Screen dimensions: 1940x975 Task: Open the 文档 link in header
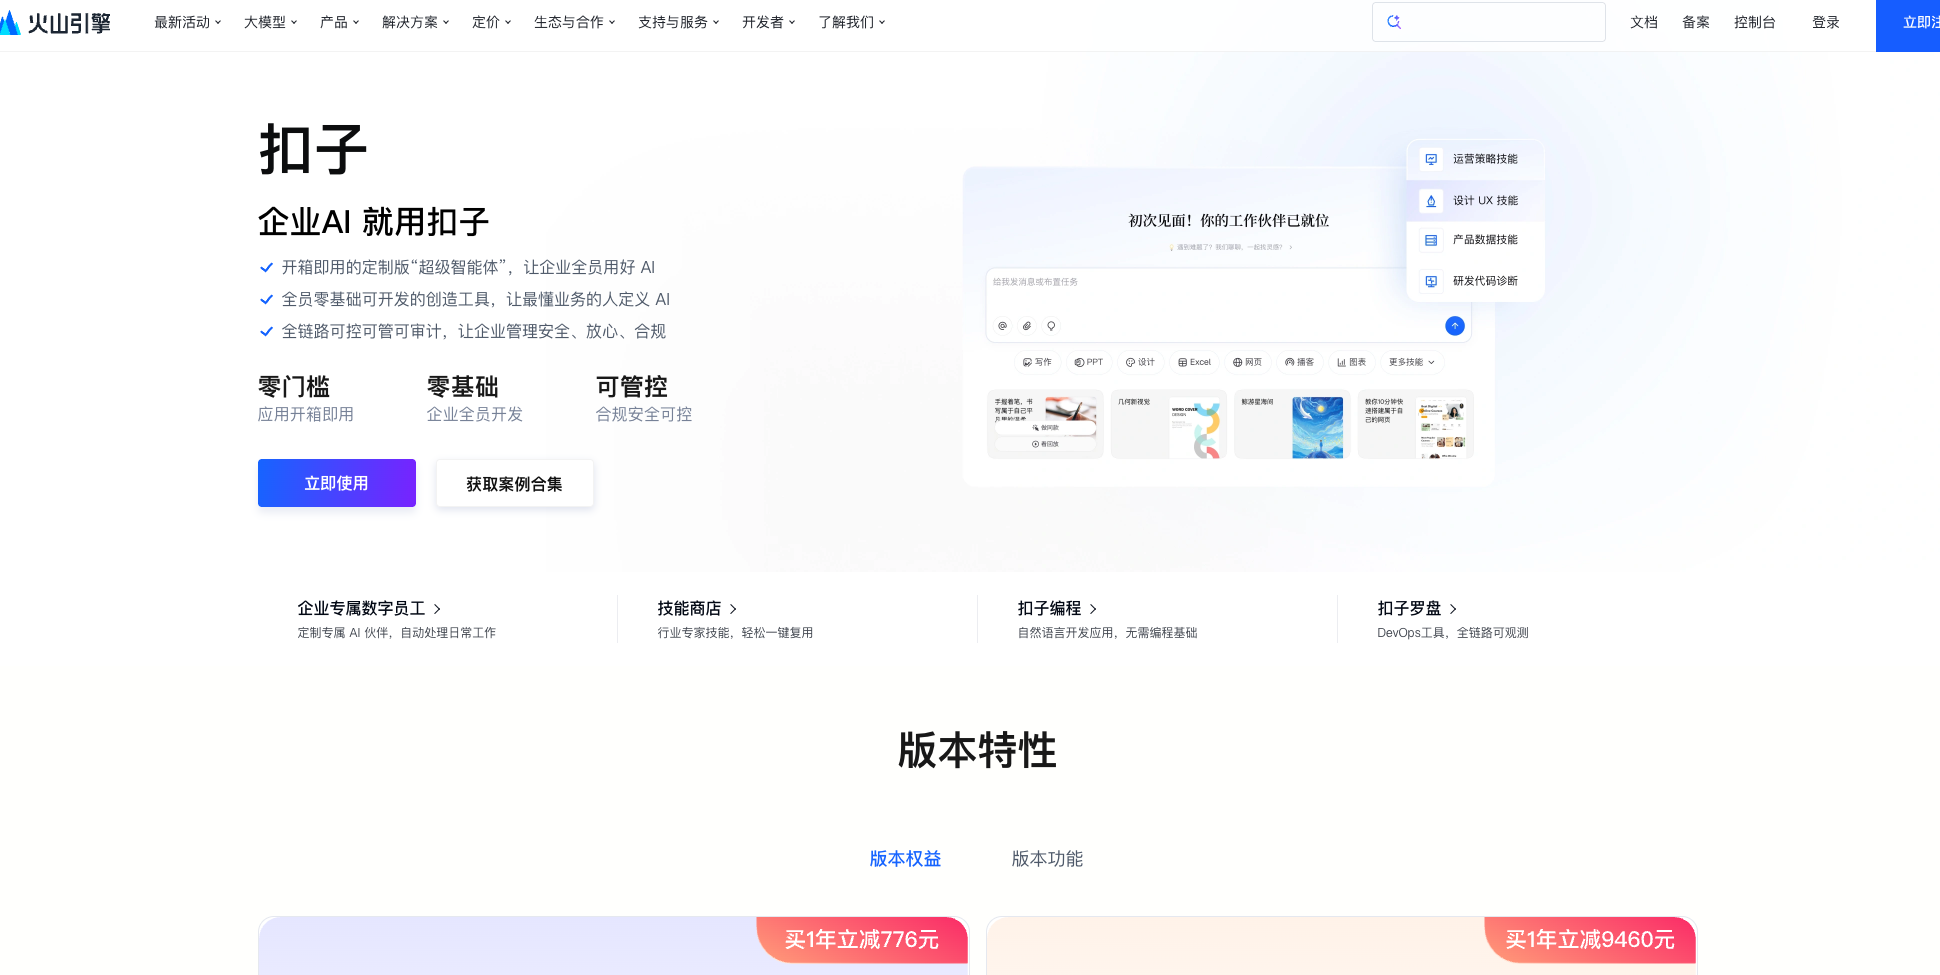(x=1644, y=22)
